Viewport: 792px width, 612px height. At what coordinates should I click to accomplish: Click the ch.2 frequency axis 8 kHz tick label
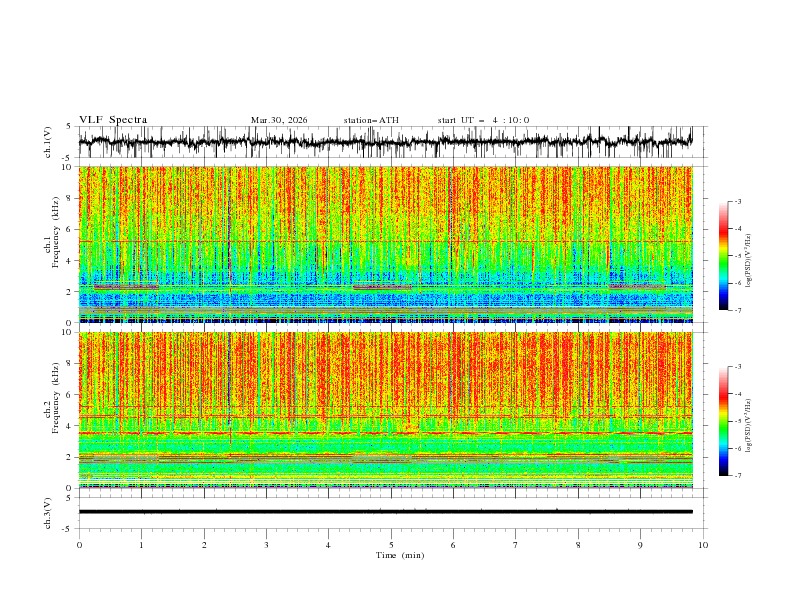pyautogui.click(x=69, y=364)
